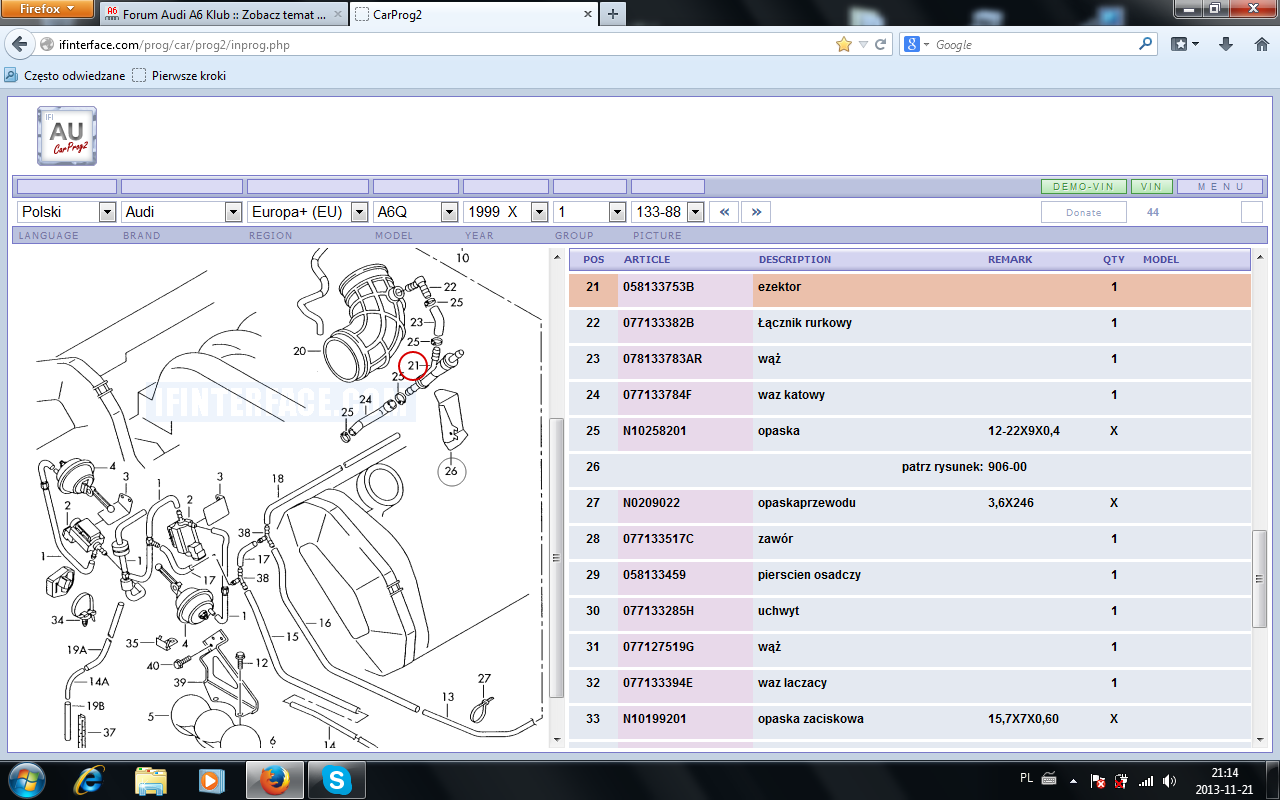Select row 27 opaskaprzewodu
The image size is (1280, 800).
[910, 504]
